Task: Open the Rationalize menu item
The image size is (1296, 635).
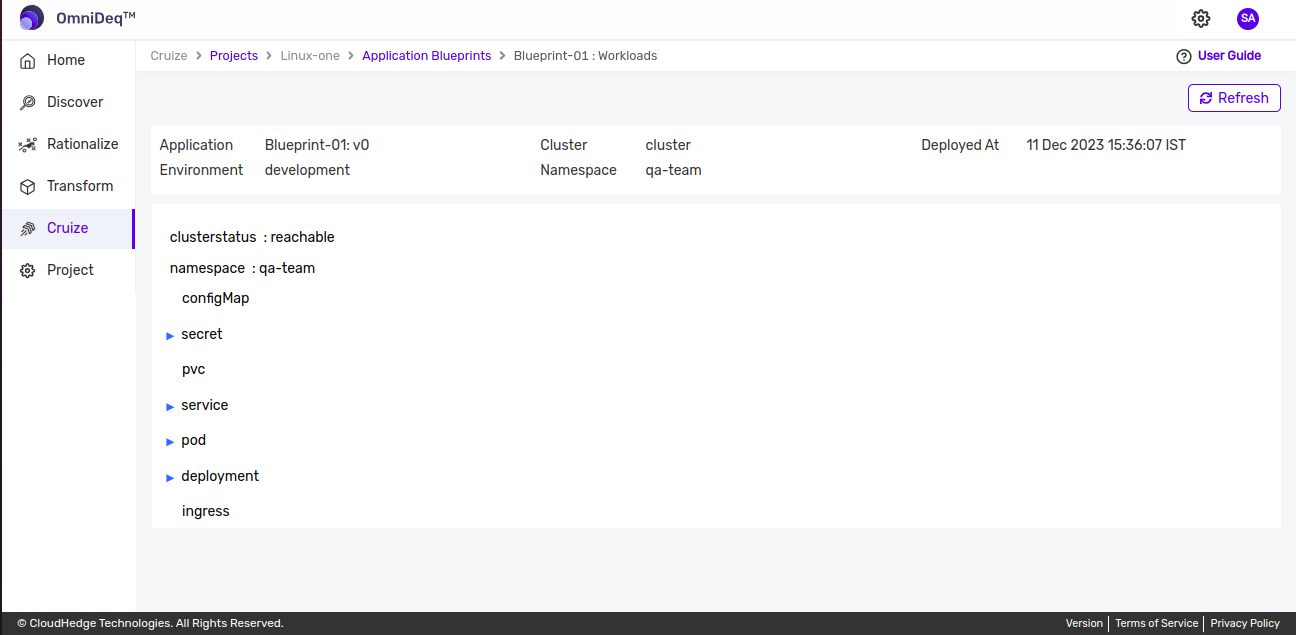Action: (68, 144)
